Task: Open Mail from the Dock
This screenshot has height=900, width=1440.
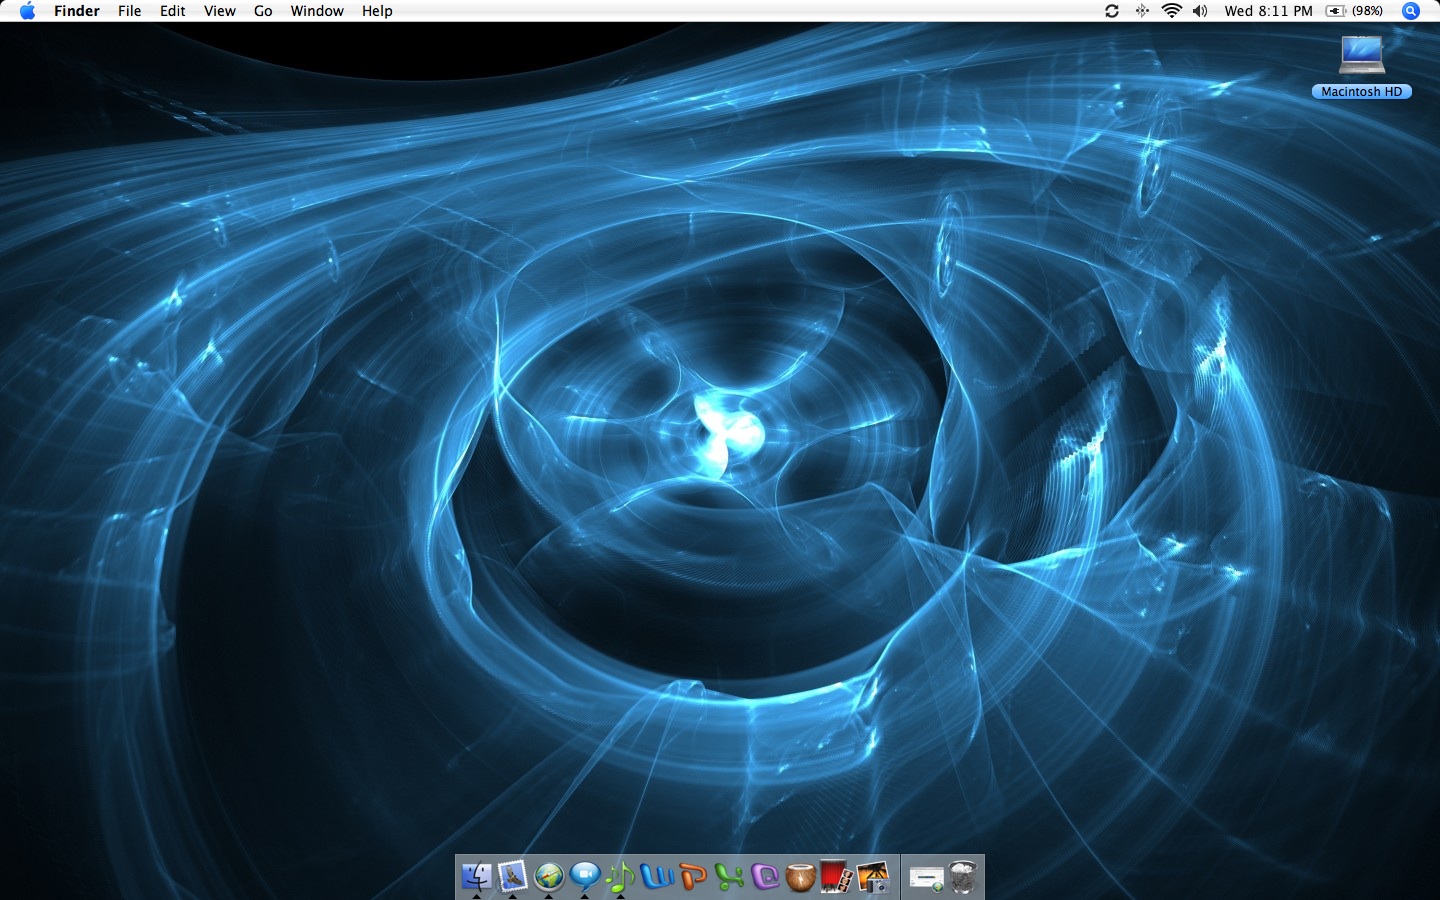Action: pyautogui.click(x=512, y=877)
